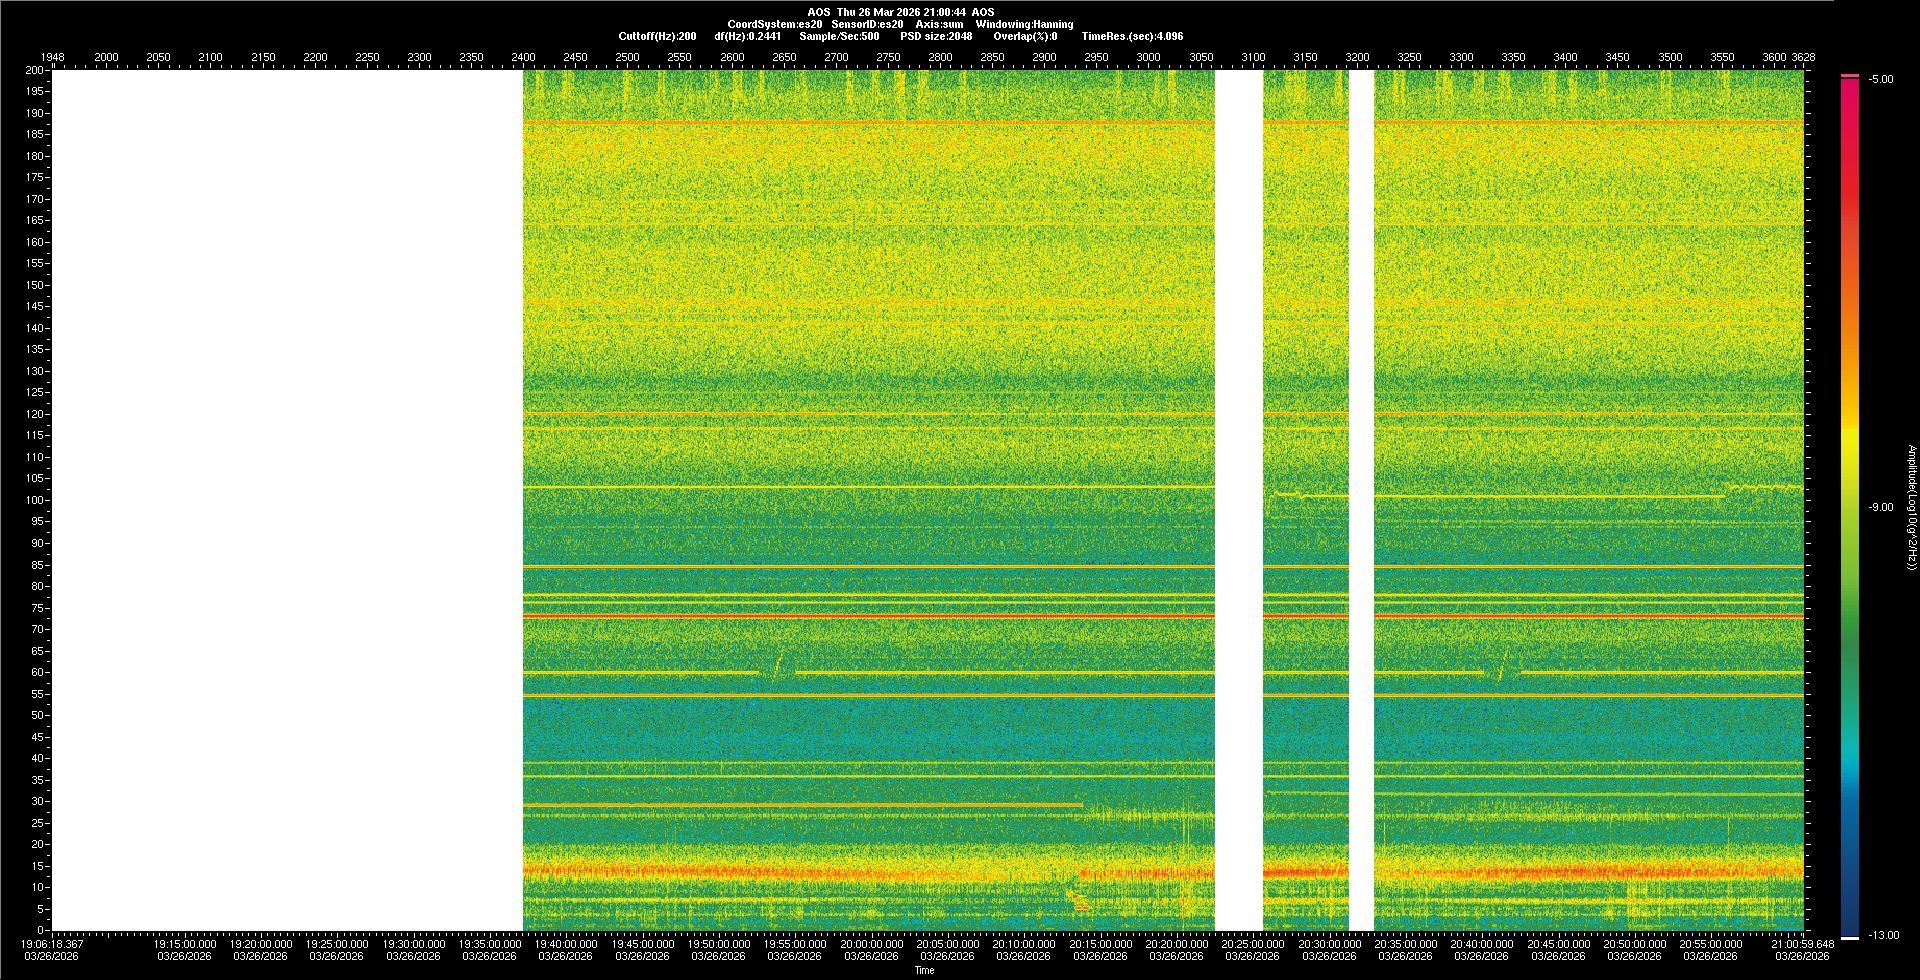This screenshot has width=1920, height=980.
Task: Click the 20:00:00.000 time axis label
Action: click(x=871, y=943)
